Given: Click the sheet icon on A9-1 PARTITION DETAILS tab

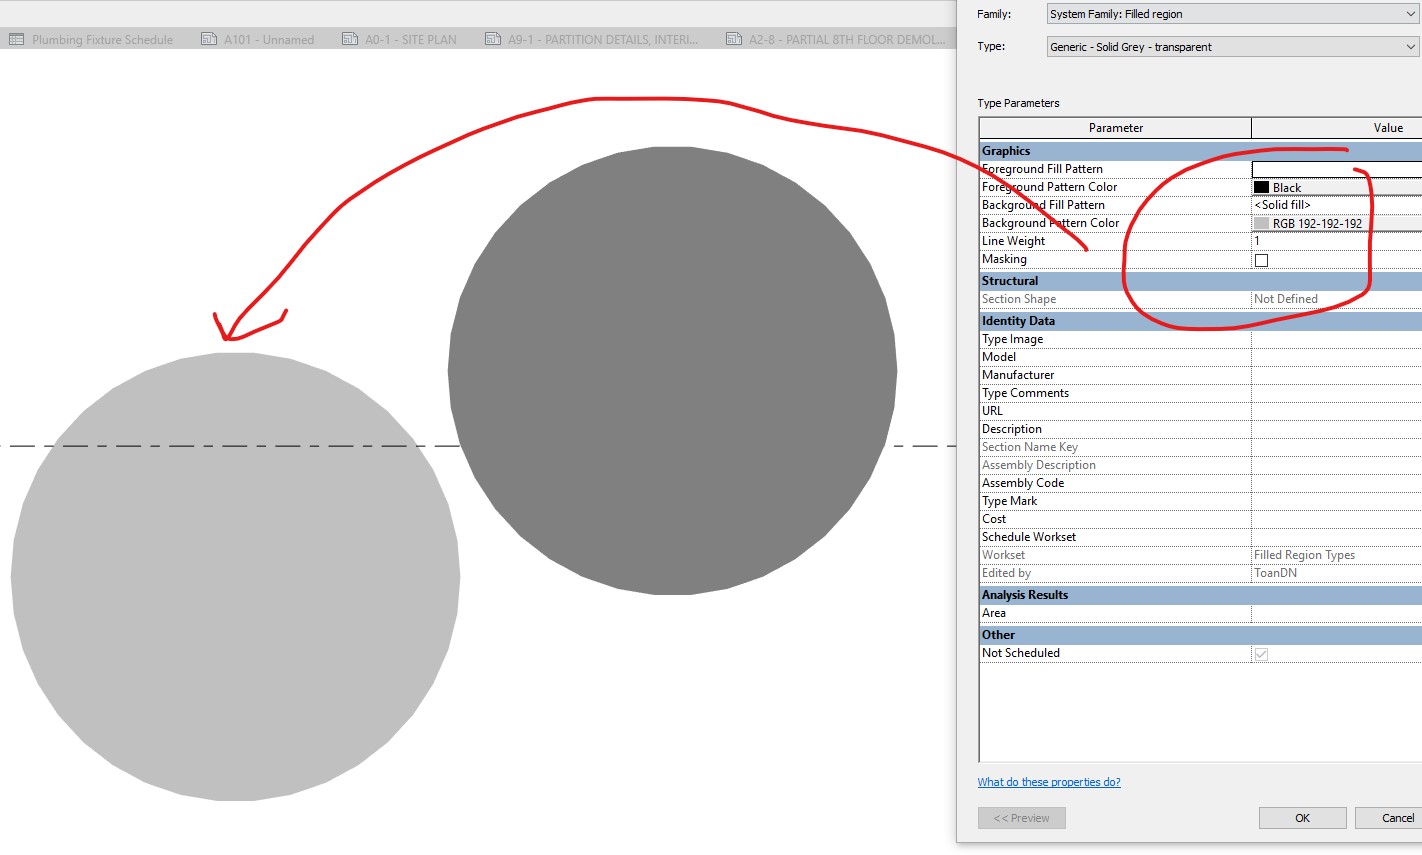Looking at the screenshot, I should [x=492, y=39].
